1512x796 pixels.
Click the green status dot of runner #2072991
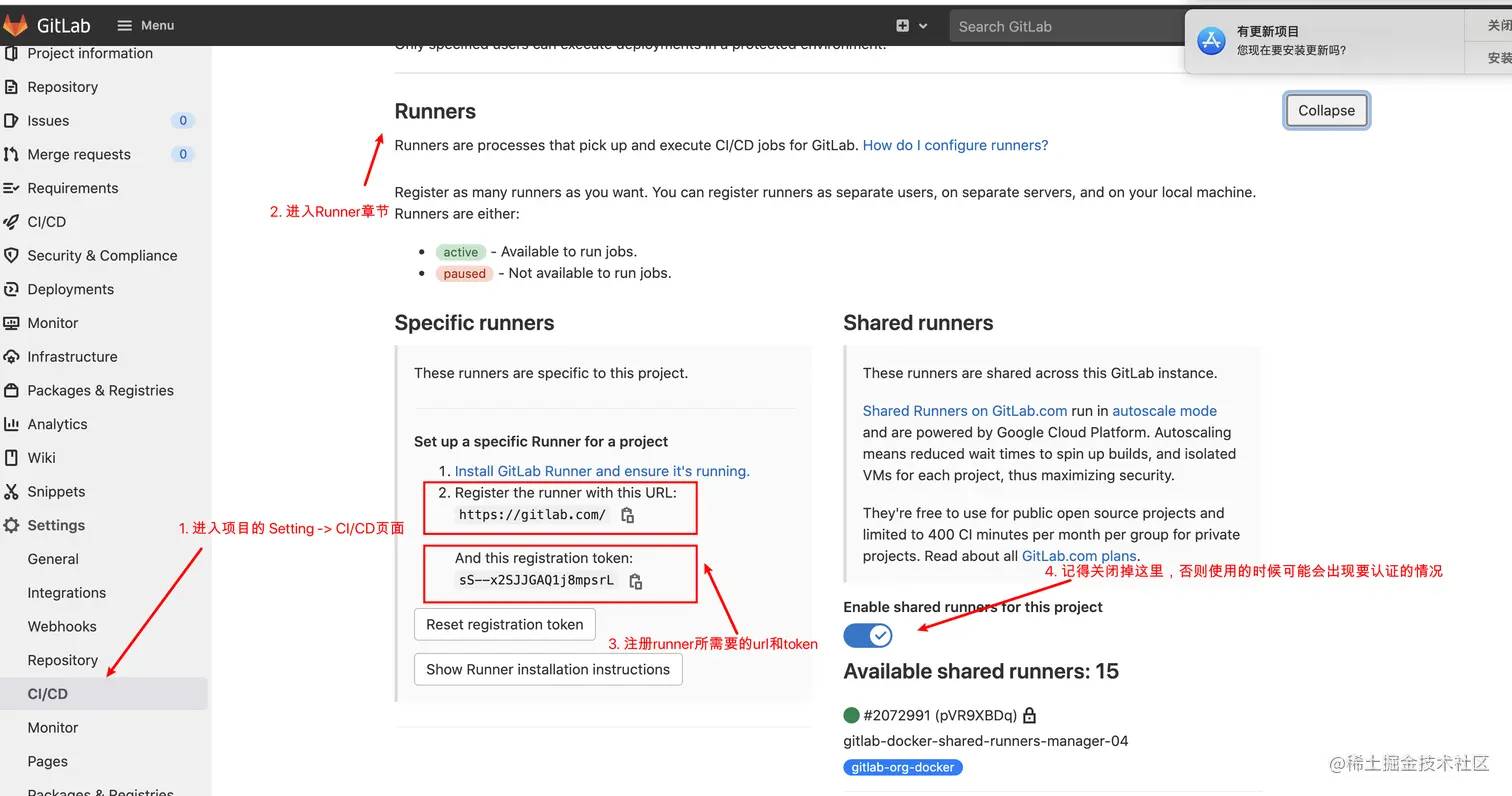click(x=852, y=715)
